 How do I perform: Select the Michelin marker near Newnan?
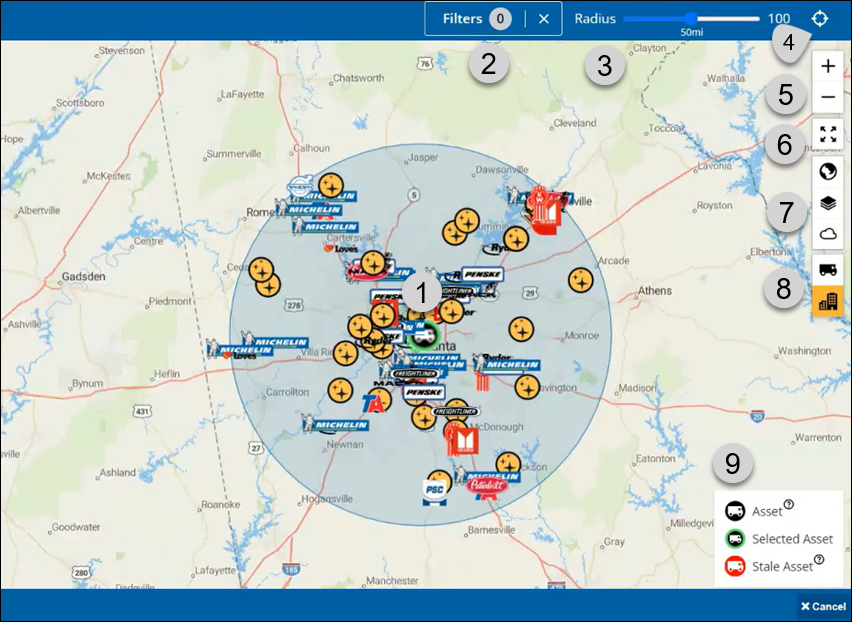click(336, 424)
